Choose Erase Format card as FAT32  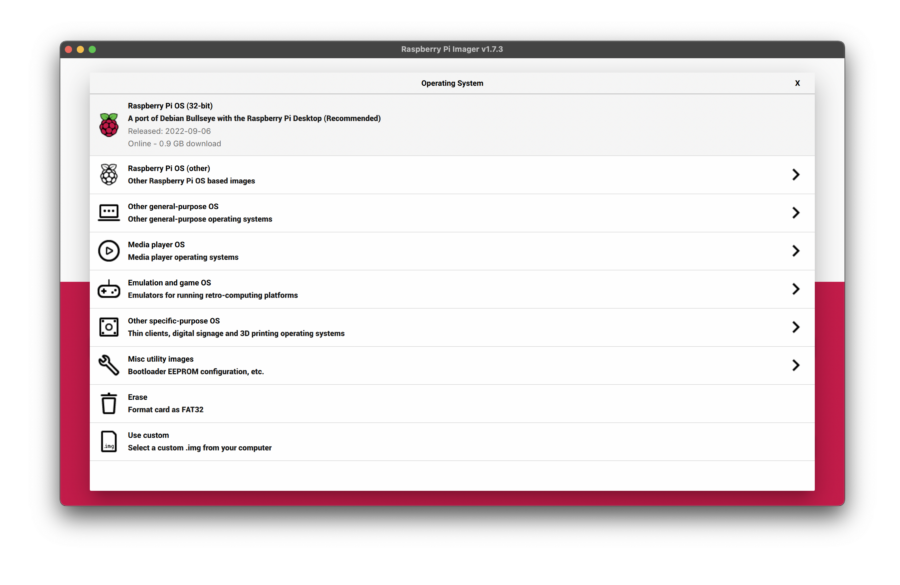tap(166, 403)
